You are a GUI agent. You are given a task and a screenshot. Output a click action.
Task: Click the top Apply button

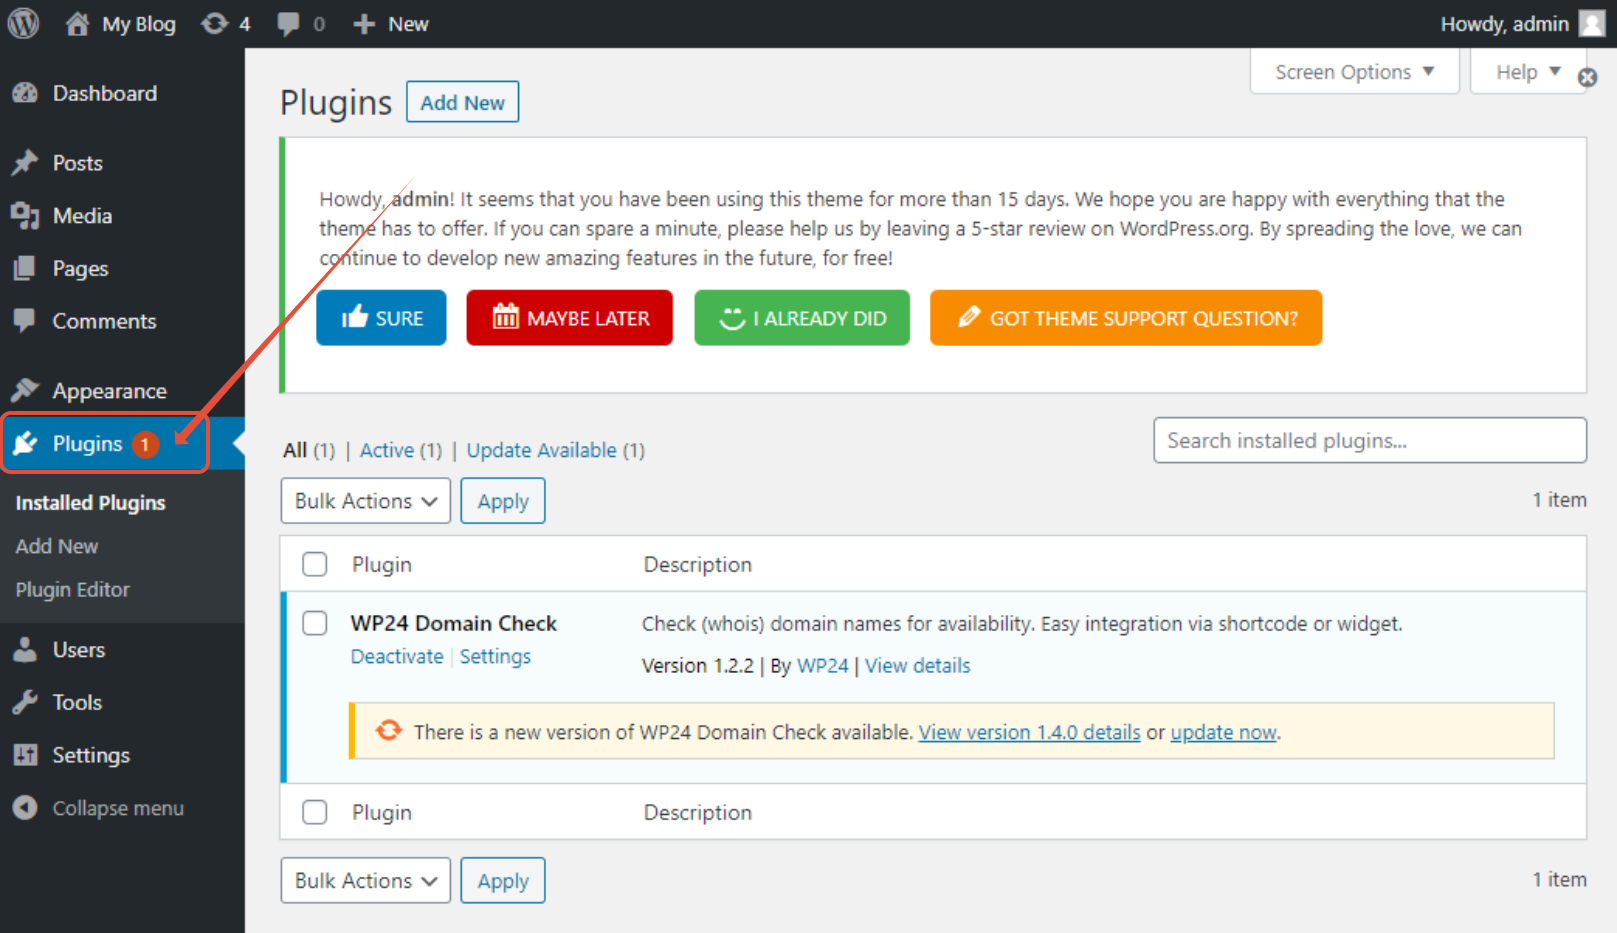[503, 501]
